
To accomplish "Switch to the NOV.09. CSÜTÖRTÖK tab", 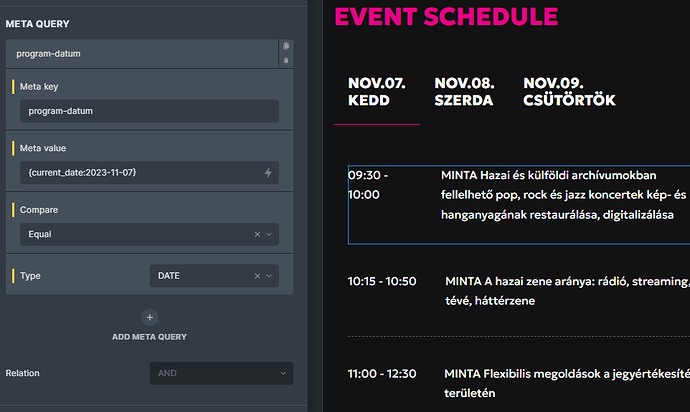I will (569, 92).
